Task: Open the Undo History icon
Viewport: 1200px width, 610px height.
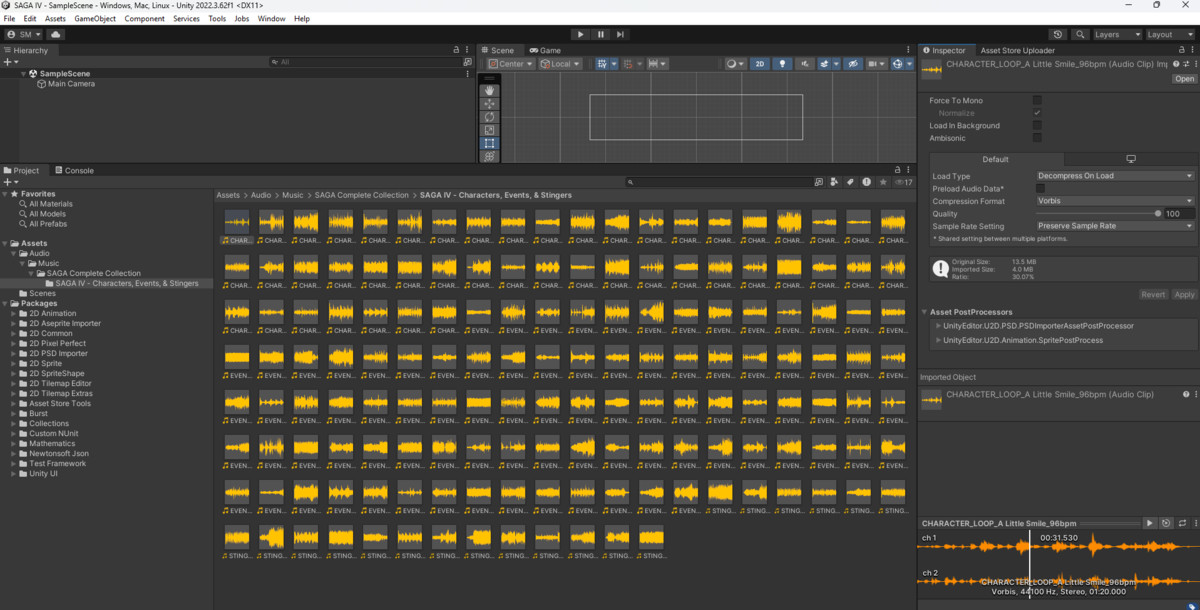Action: 1057,34
